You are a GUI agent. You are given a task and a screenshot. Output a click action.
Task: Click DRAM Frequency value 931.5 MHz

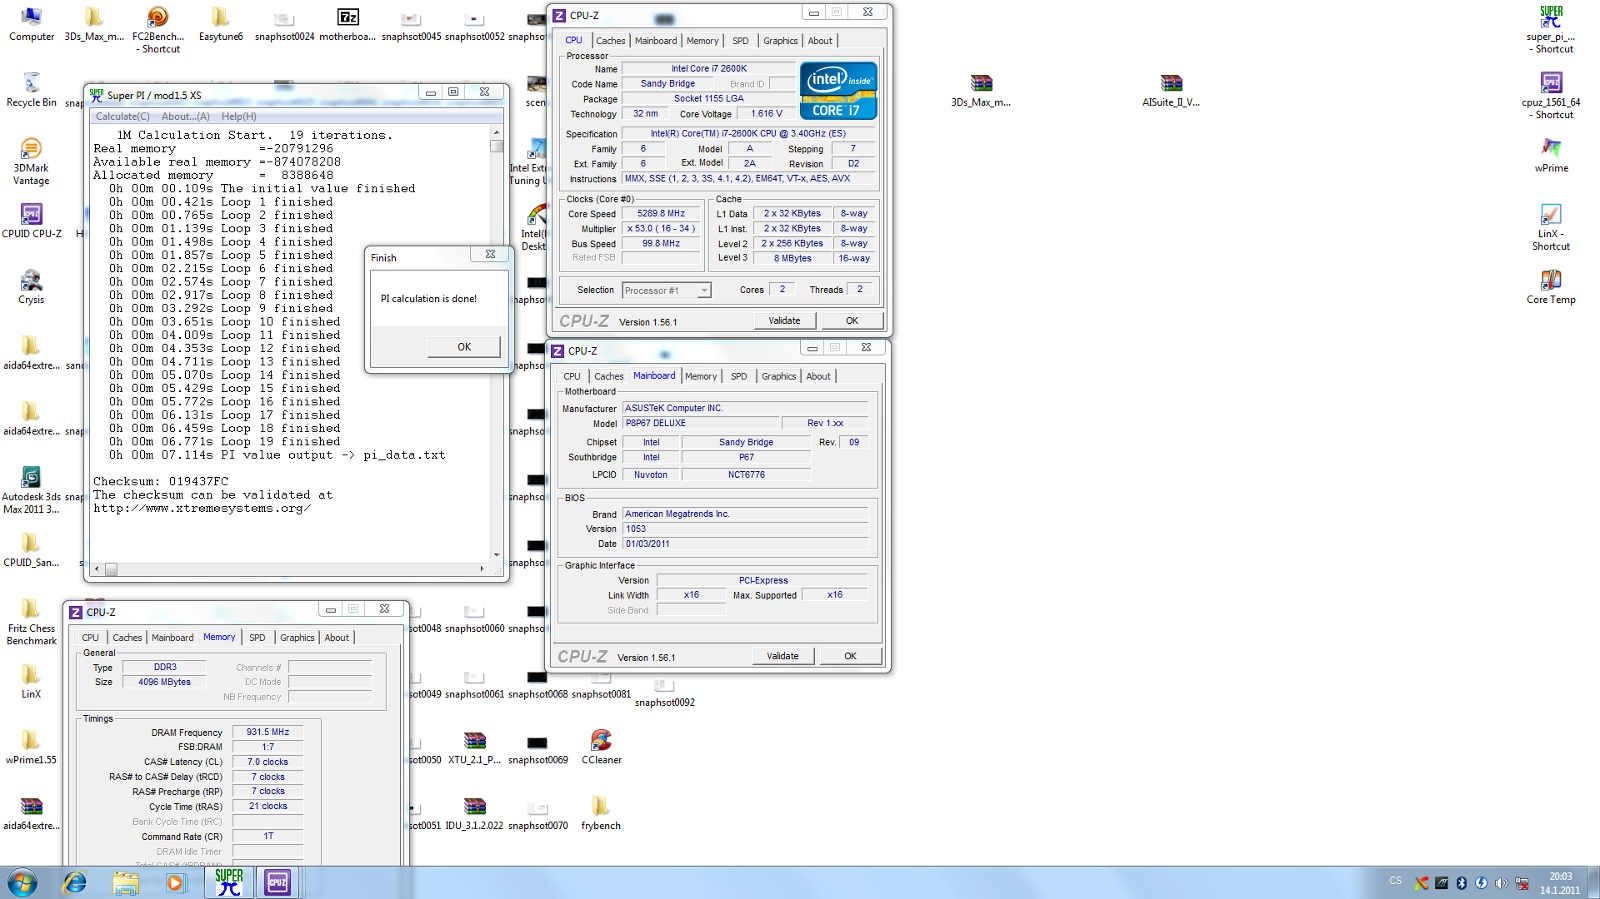pos(268,732)
